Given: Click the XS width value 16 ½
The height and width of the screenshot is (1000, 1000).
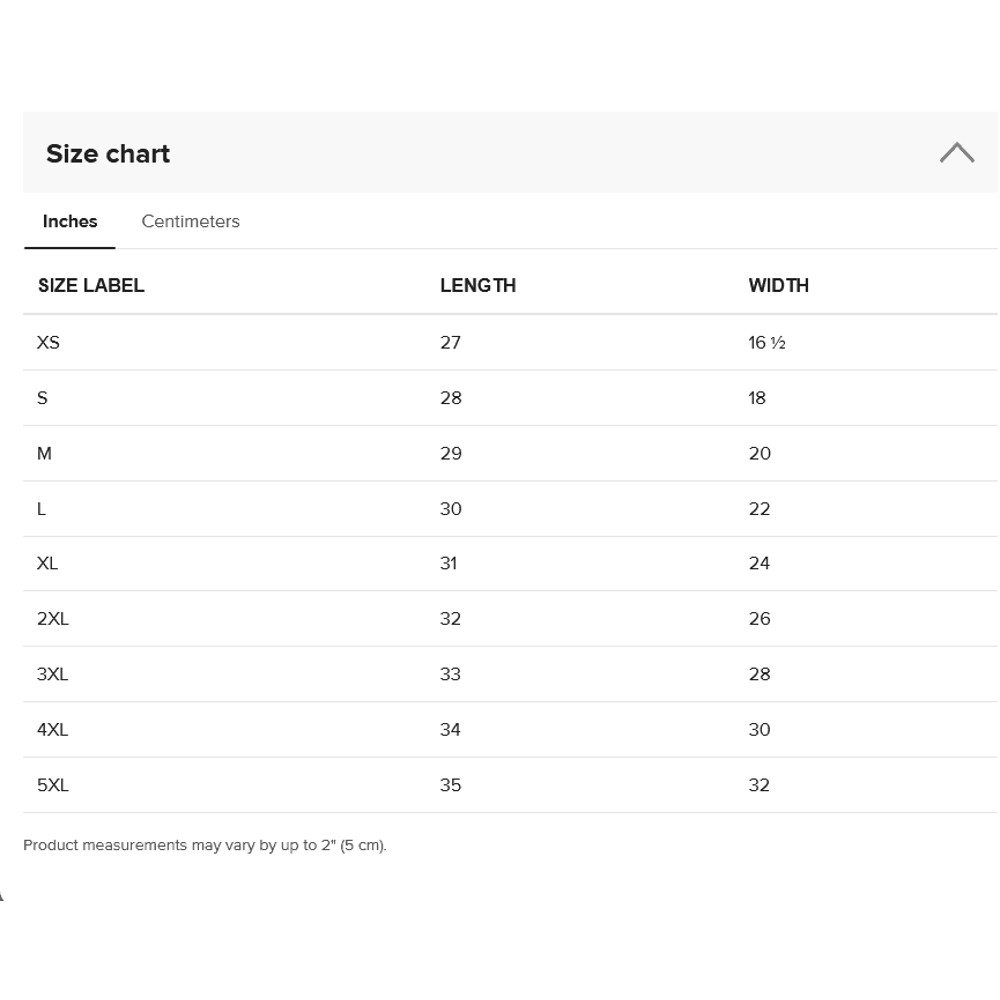Looking at the screenshot, I should [766, 343].
